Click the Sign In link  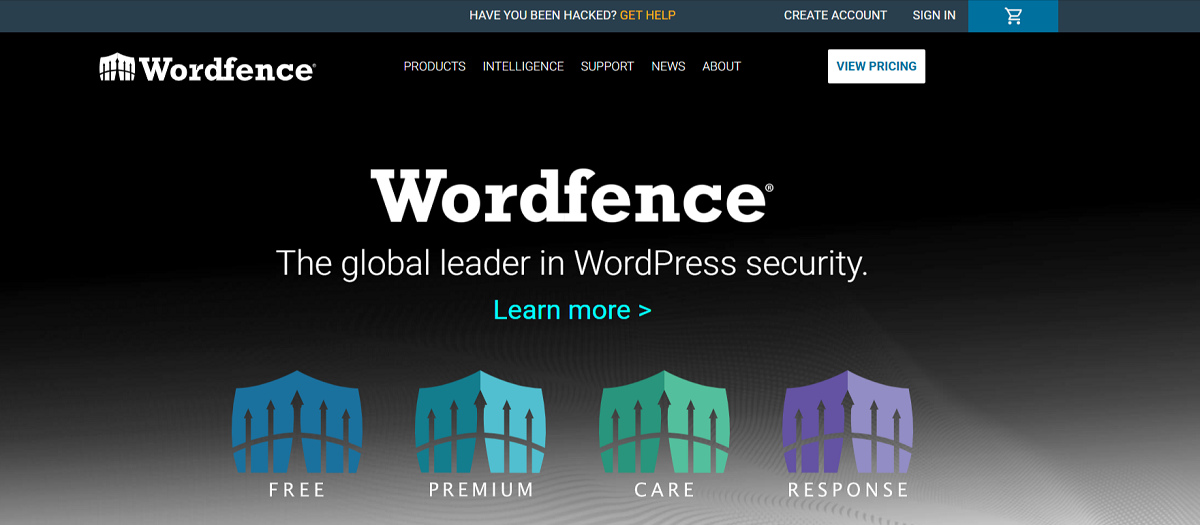click(934, 16)
